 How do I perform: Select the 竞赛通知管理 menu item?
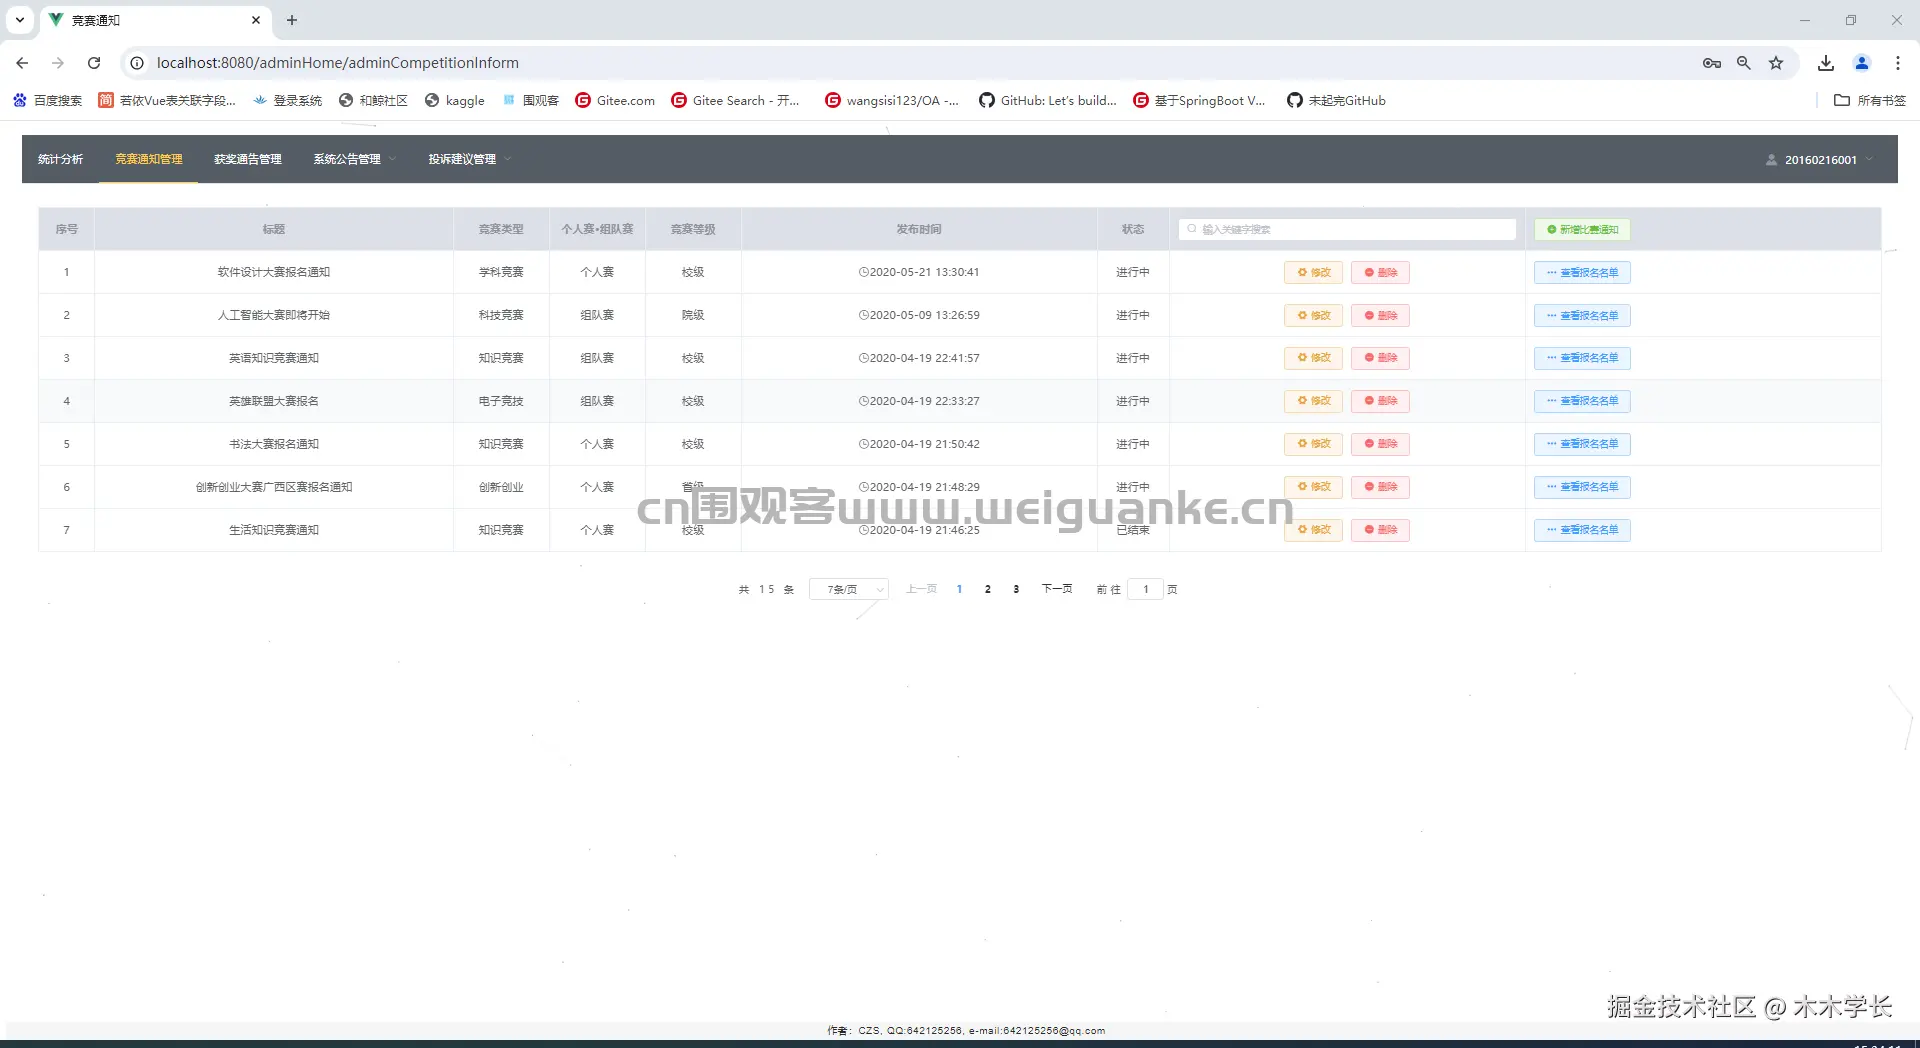click(x=149, y=159)
